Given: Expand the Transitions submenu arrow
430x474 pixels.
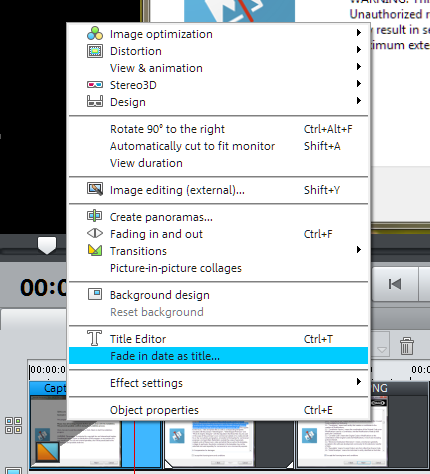Looking at the screenshot, I should click(x=359, y=250).
